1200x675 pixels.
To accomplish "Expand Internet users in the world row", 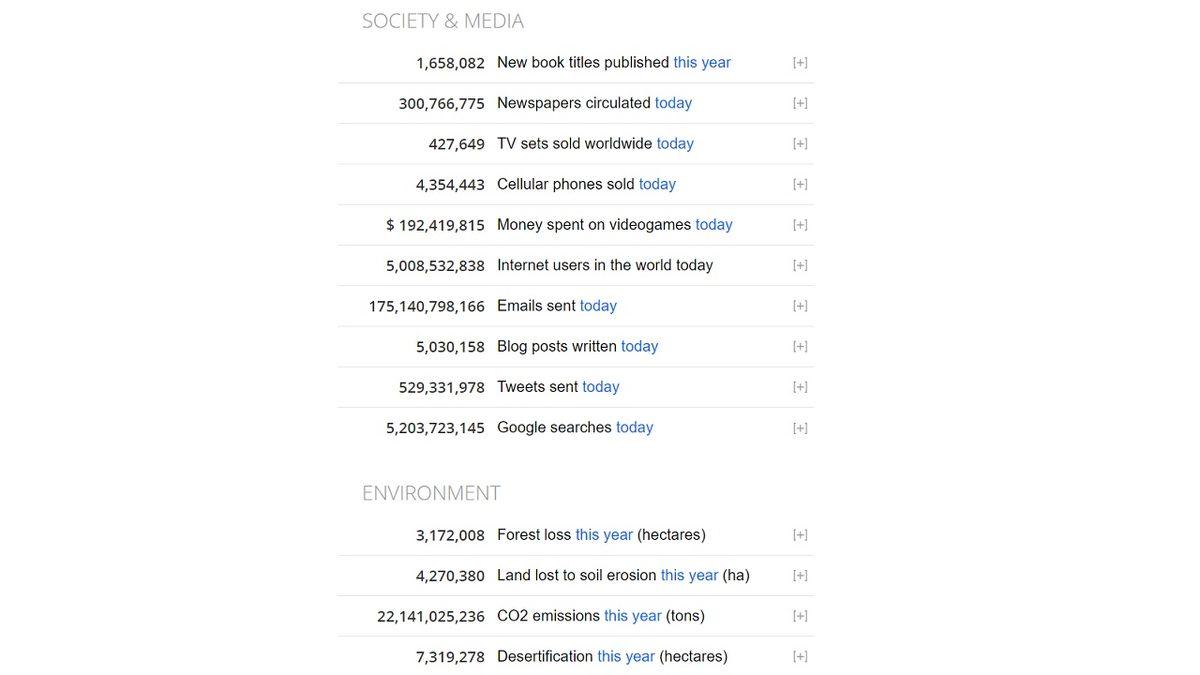I will (x=800, y=265).
